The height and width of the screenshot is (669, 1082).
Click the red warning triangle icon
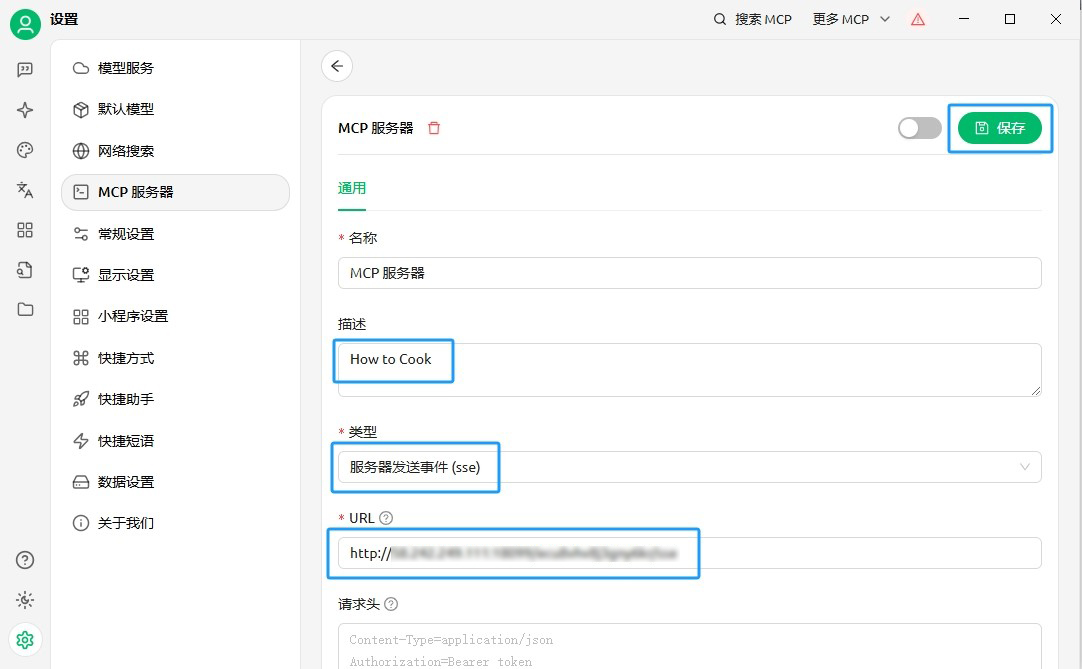click(918, 19)
